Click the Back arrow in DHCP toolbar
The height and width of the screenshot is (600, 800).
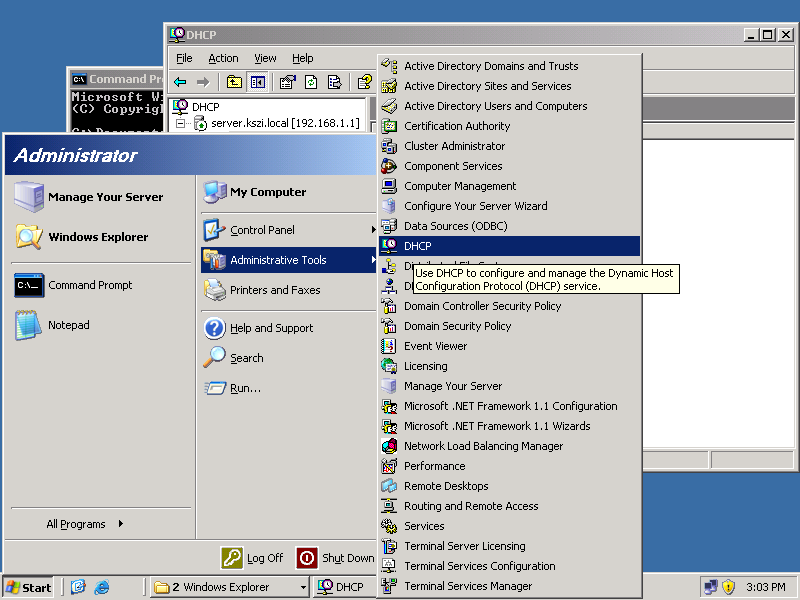click(180, 82)
